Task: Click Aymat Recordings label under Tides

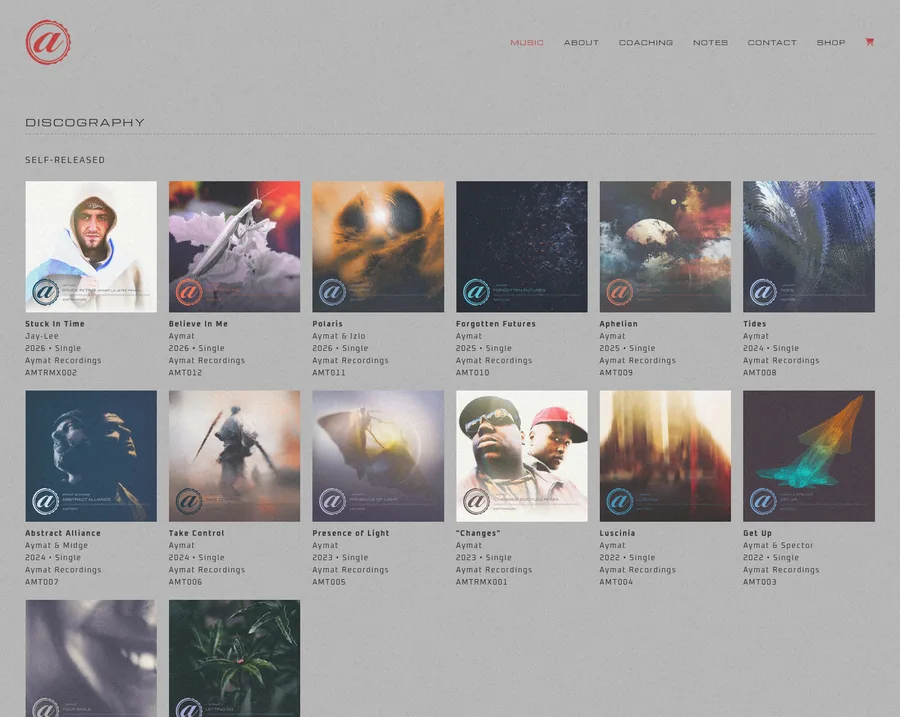Action: (x=781, y=361)
